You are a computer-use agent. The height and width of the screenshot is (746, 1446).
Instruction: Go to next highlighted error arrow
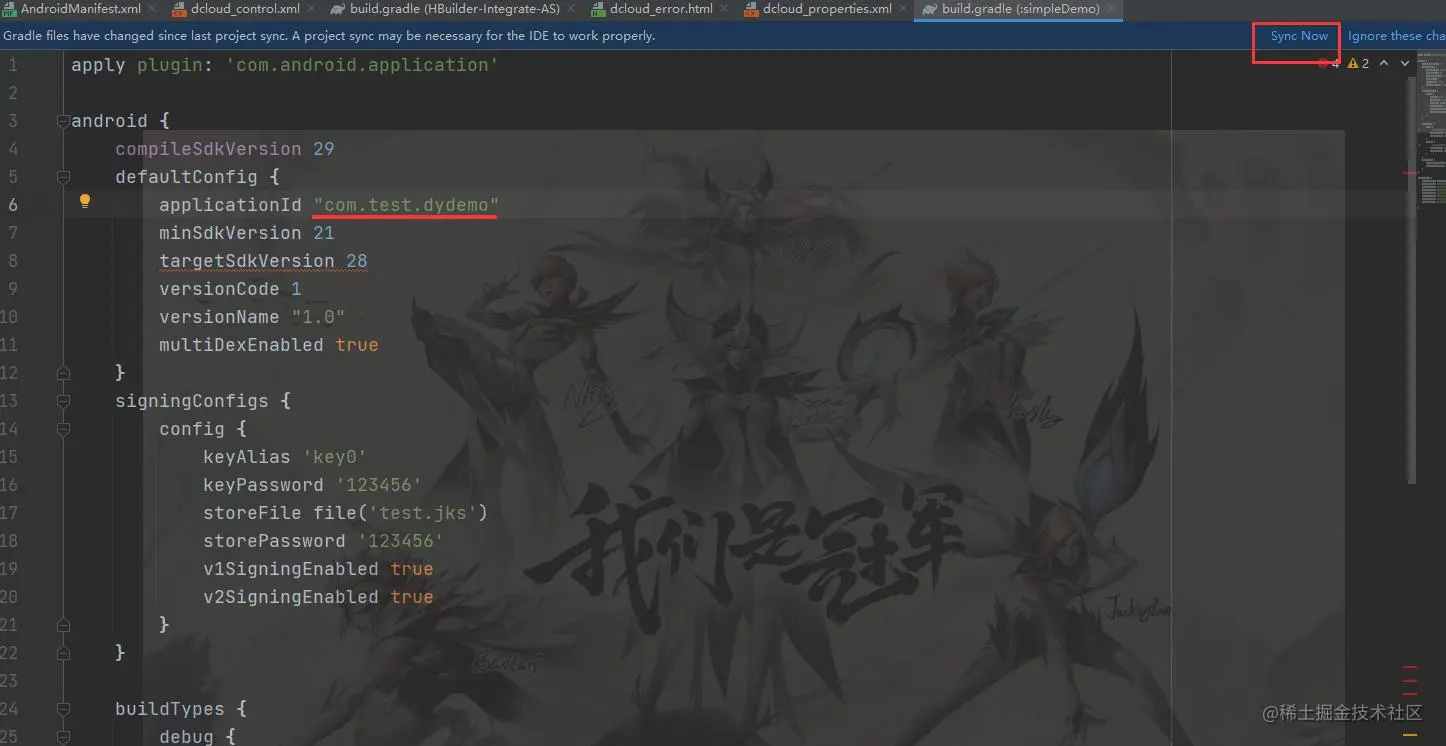pos(1405,63)
